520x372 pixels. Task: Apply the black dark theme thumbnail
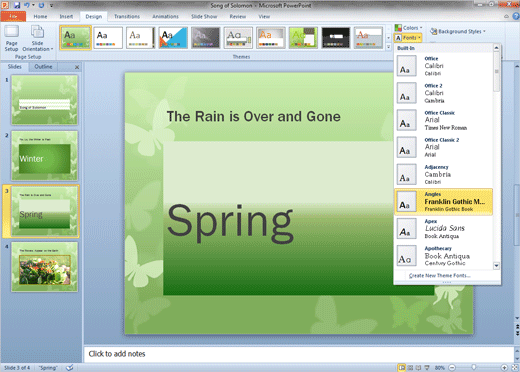[x=336, y=38]
